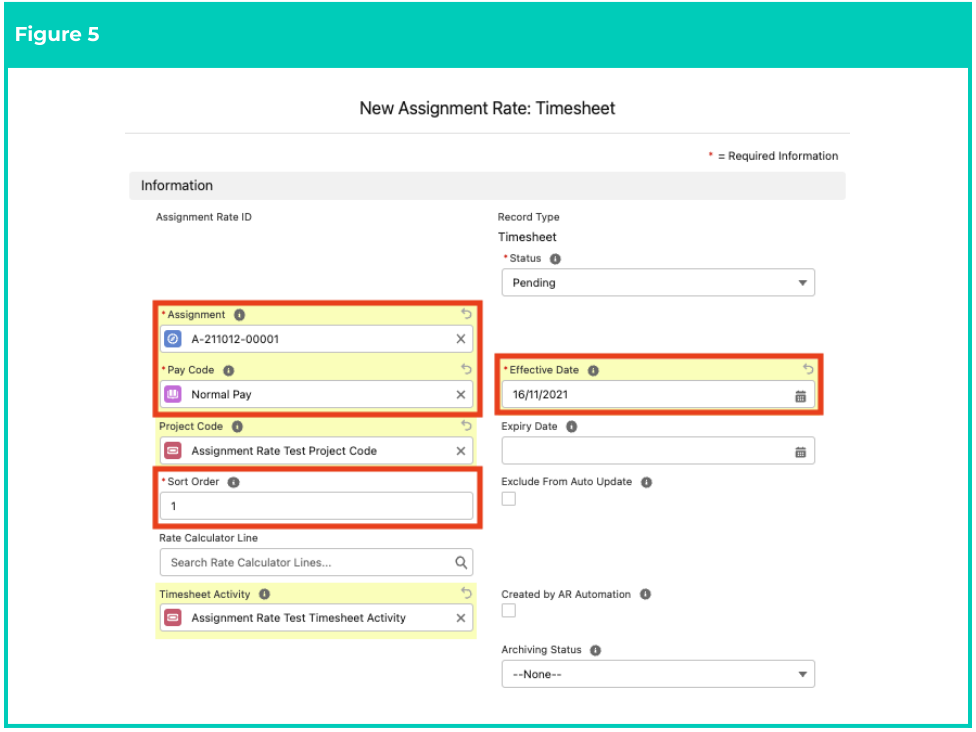Image resolution: width=976 pixels, height=732 pixels.
Task: Clear the A-211012-00001 assignment selection
Action: point(461,339)
